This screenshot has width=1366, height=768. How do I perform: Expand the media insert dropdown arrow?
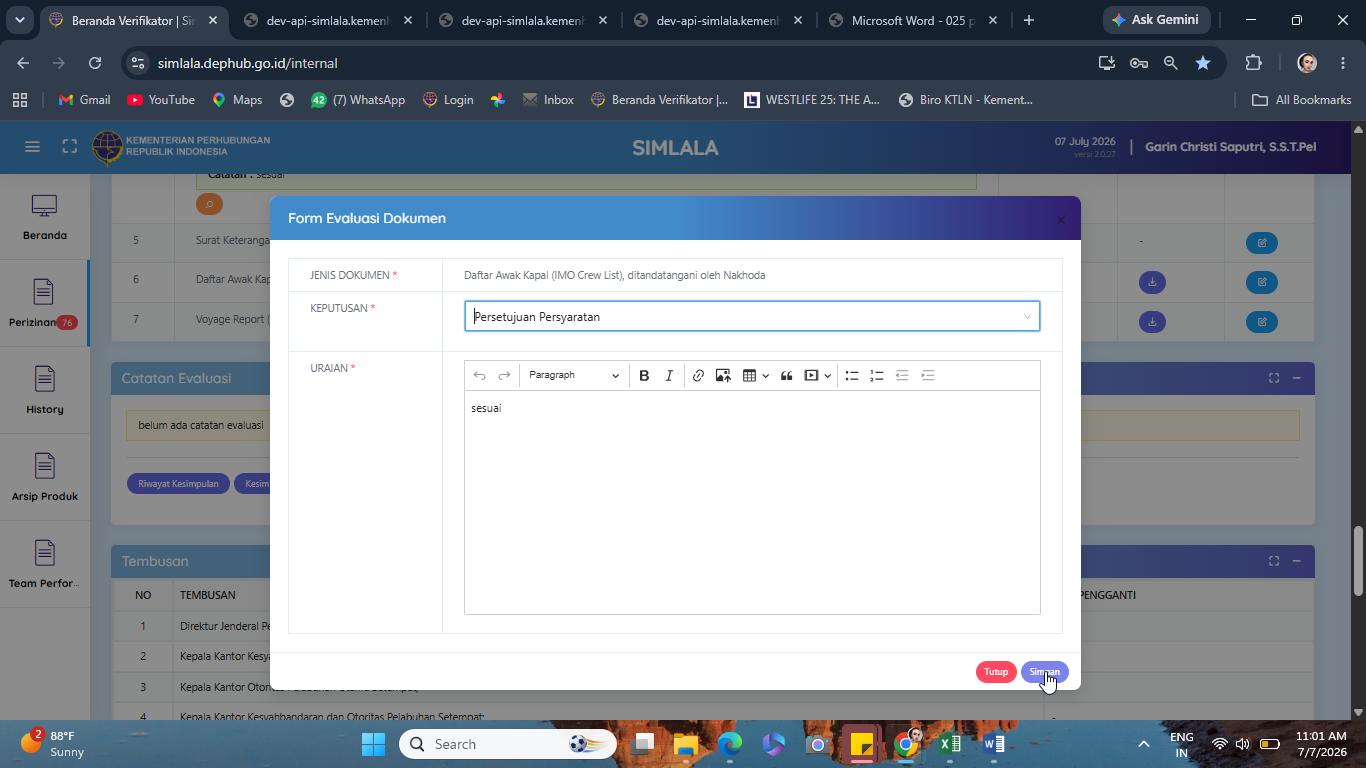pyautogui.click(x=828, y=376)
